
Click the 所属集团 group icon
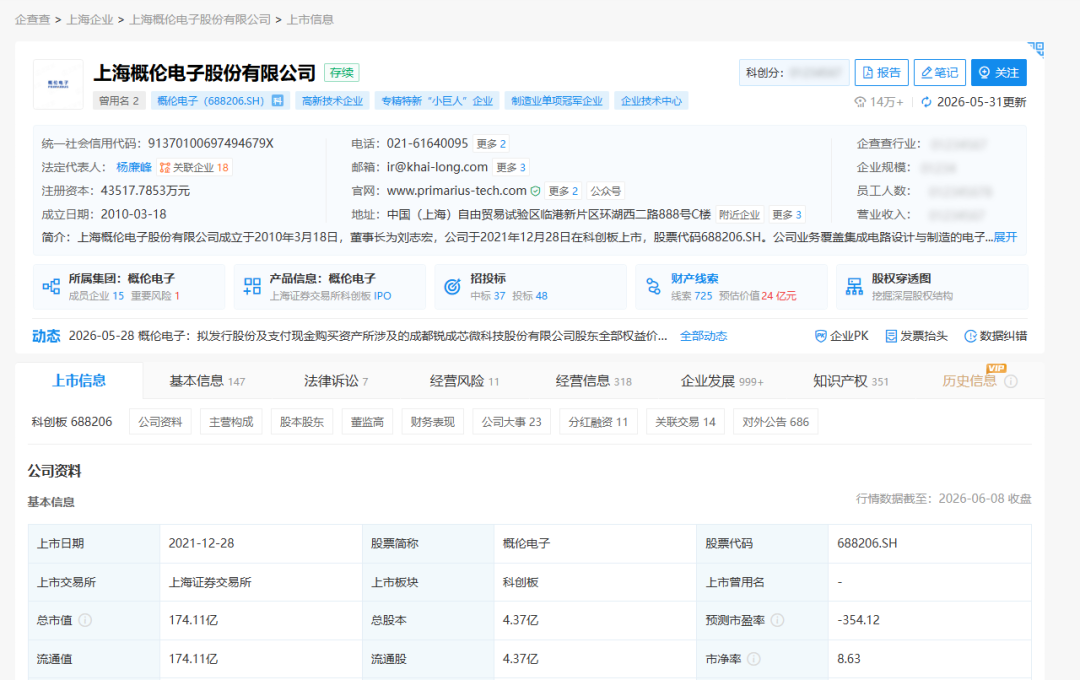tap(51, 287)
